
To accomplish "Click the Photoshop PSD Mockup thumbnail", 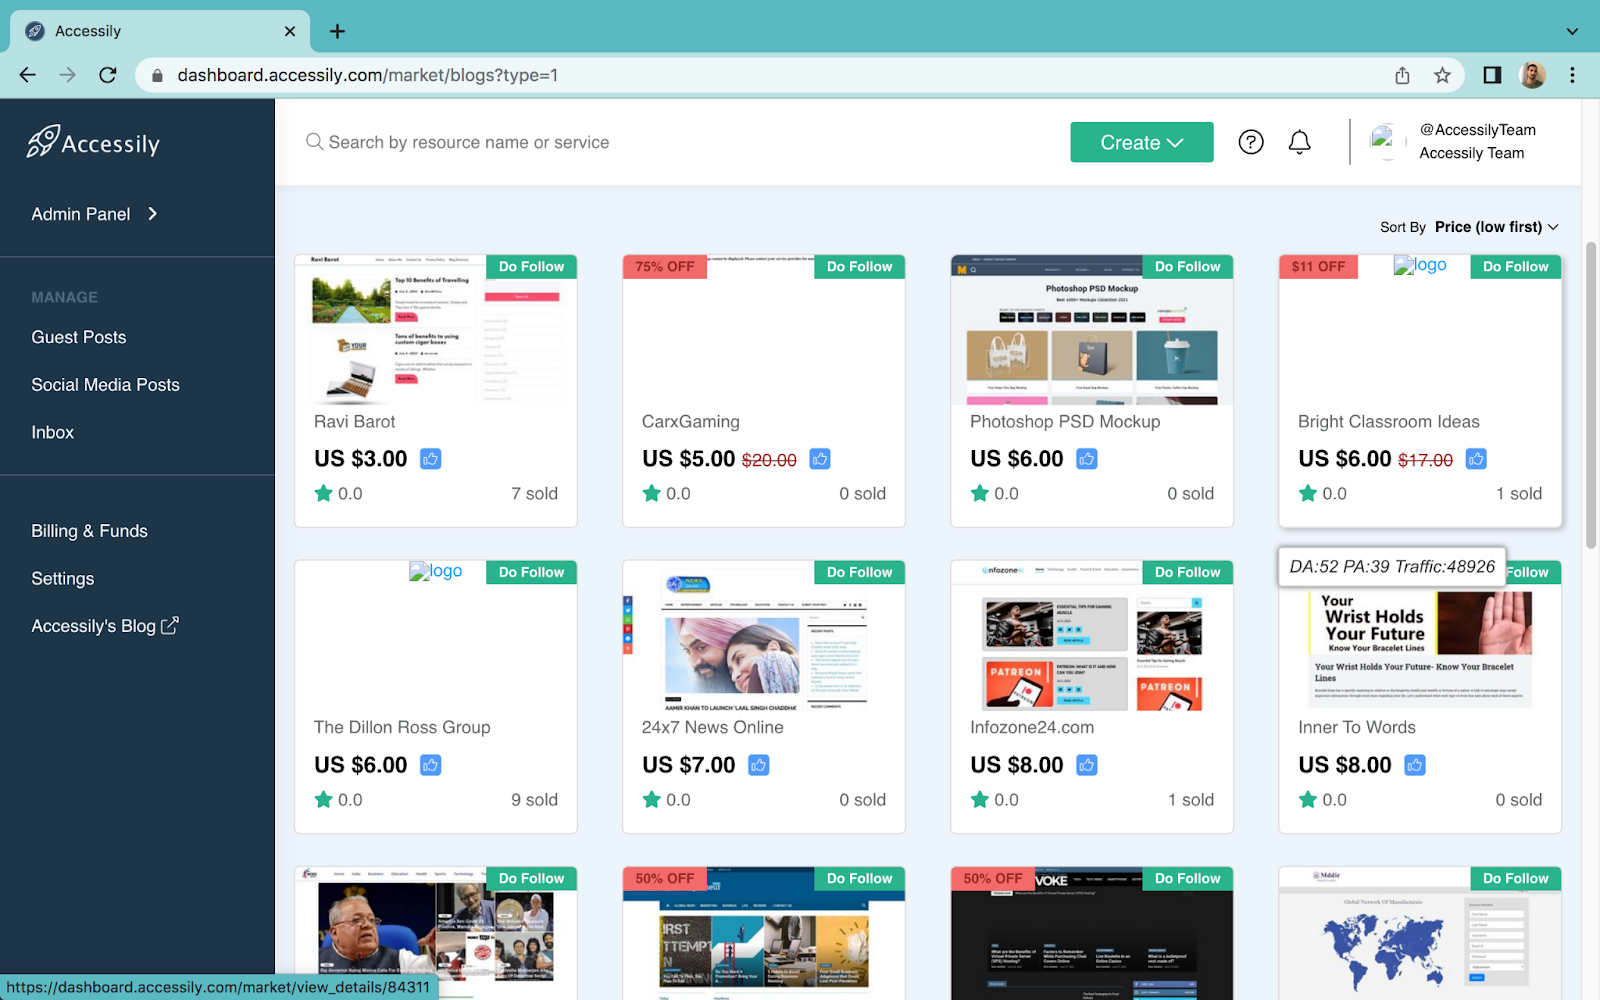I will [x=1092, y=330].
